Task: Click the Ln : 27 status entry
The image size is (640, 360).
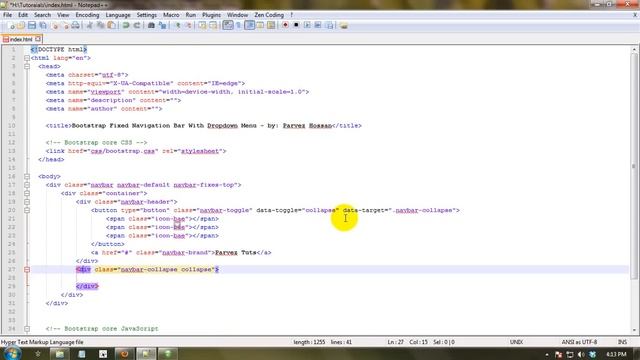Action: click(x=395, y=342)
